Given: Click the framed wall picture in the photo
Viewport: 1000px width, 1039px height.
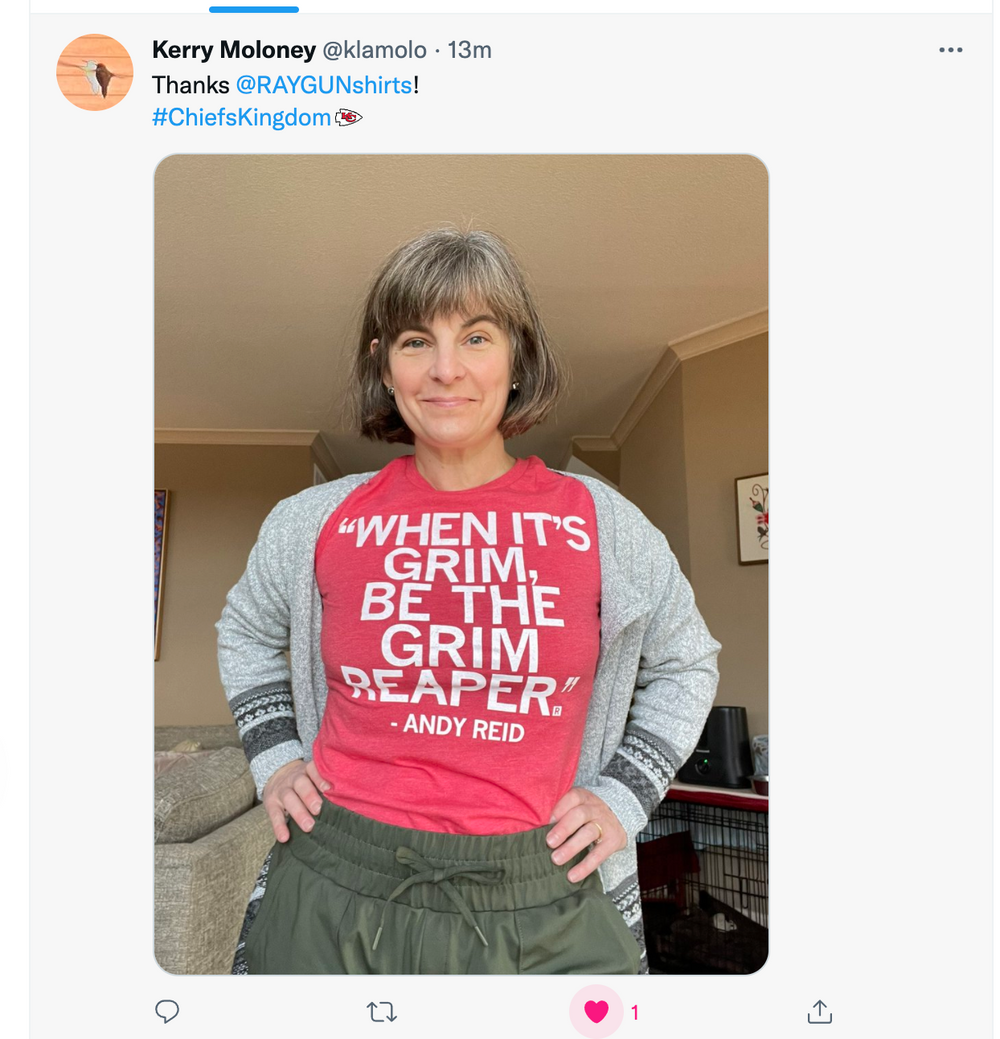Looking at the screenshot, I should 751,518.
